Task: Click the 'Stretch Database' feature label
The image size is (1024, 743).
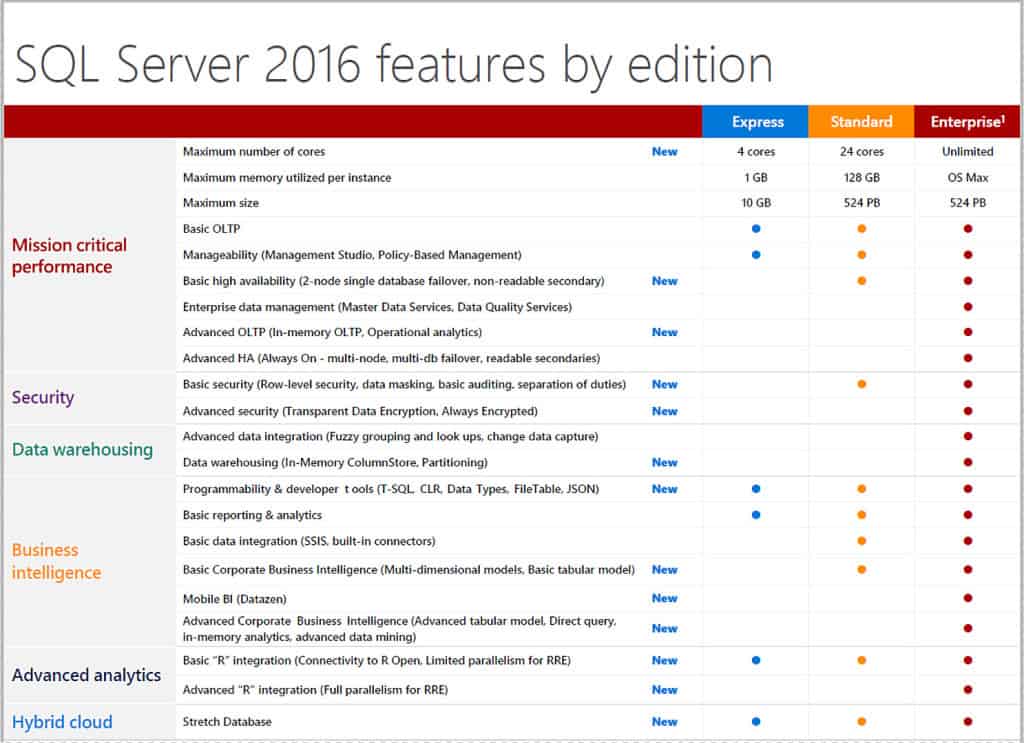Action: 227,721
